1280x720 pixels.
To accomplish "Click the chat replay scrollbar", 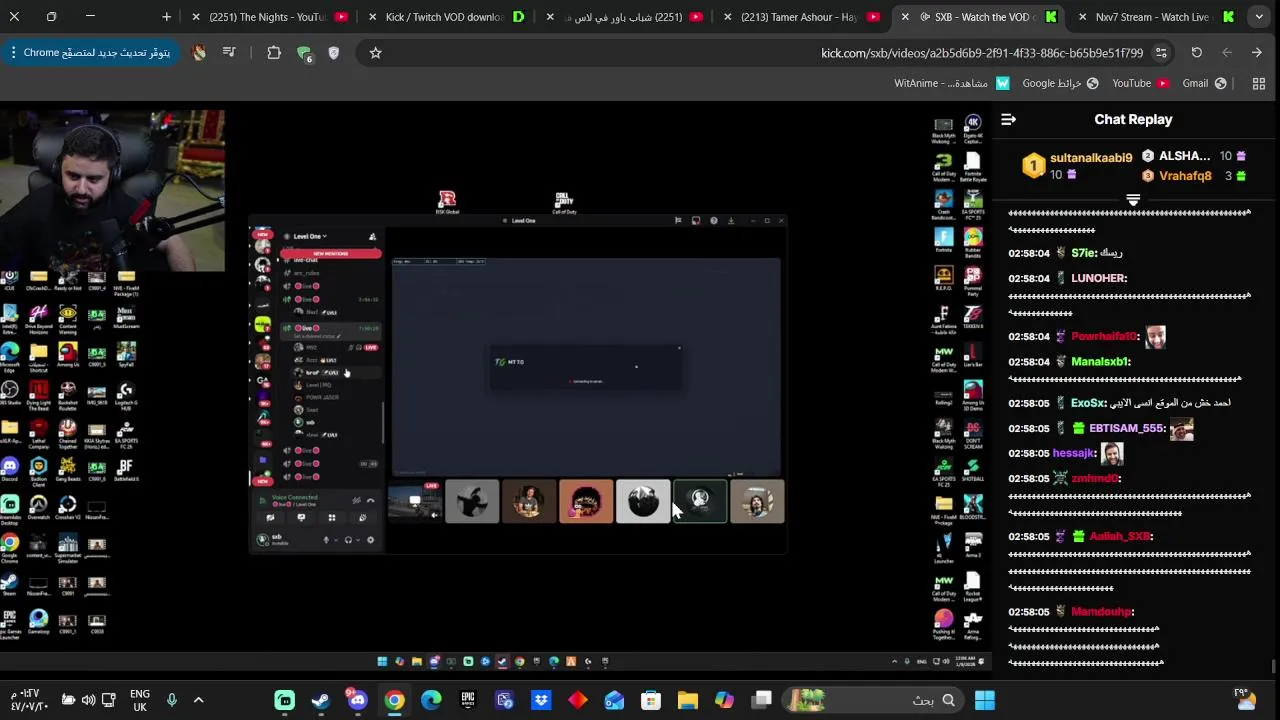I will 1273,666.
